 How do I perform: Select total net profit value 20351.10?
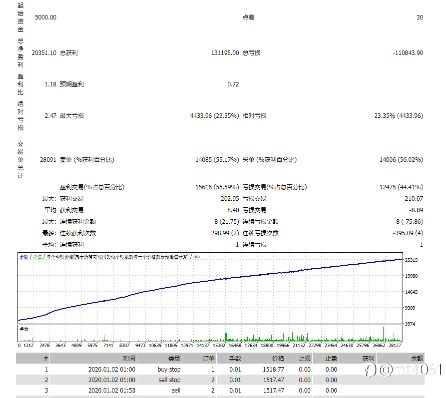(x=44, y=53)
